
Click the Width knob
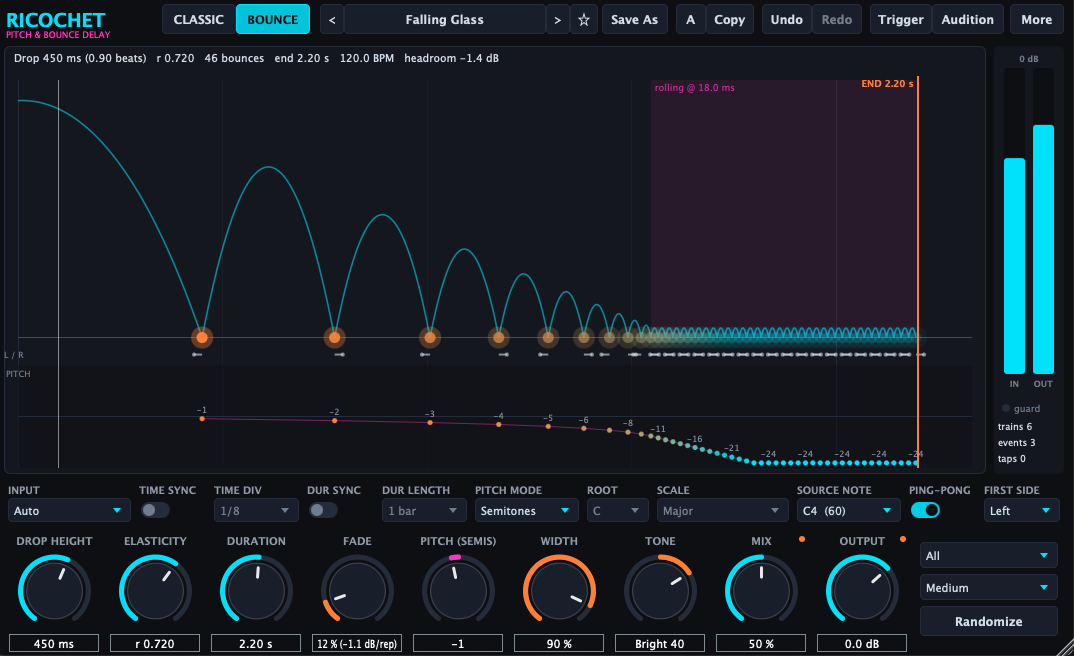559,590
